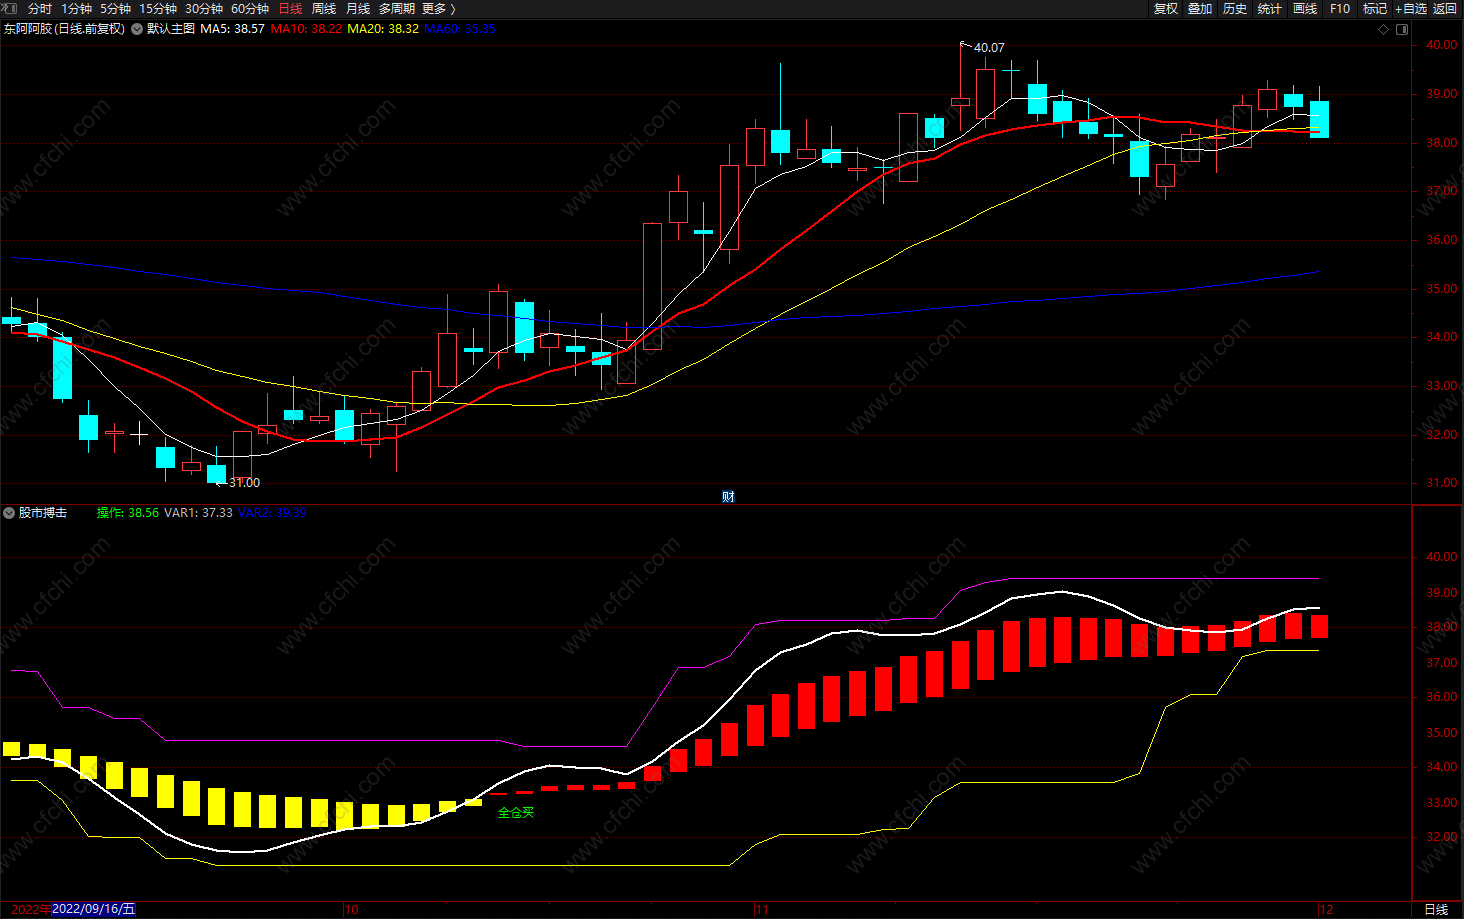Click the VAR1: 37.33 indicator value
Screen dimensions: 1464x919
pyautogui.click(x=198, y=513)
